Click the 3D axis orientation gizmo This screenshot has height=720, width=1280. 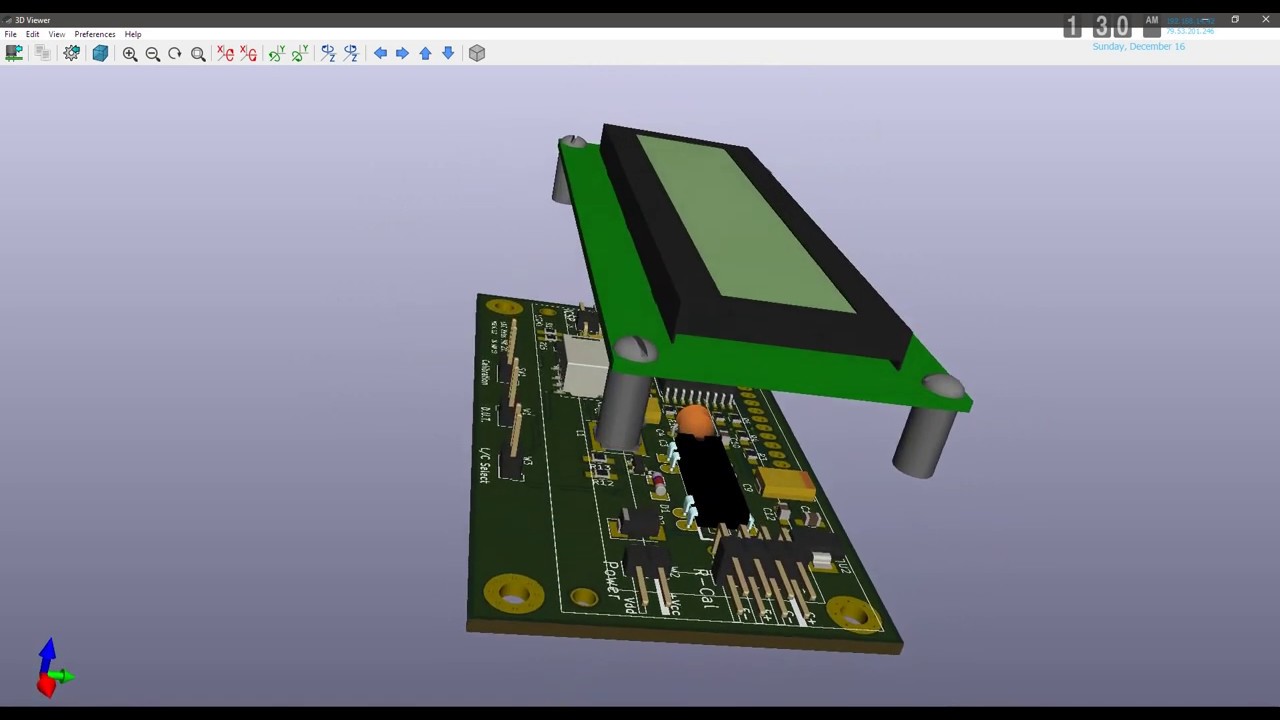(x=53, y=669)
